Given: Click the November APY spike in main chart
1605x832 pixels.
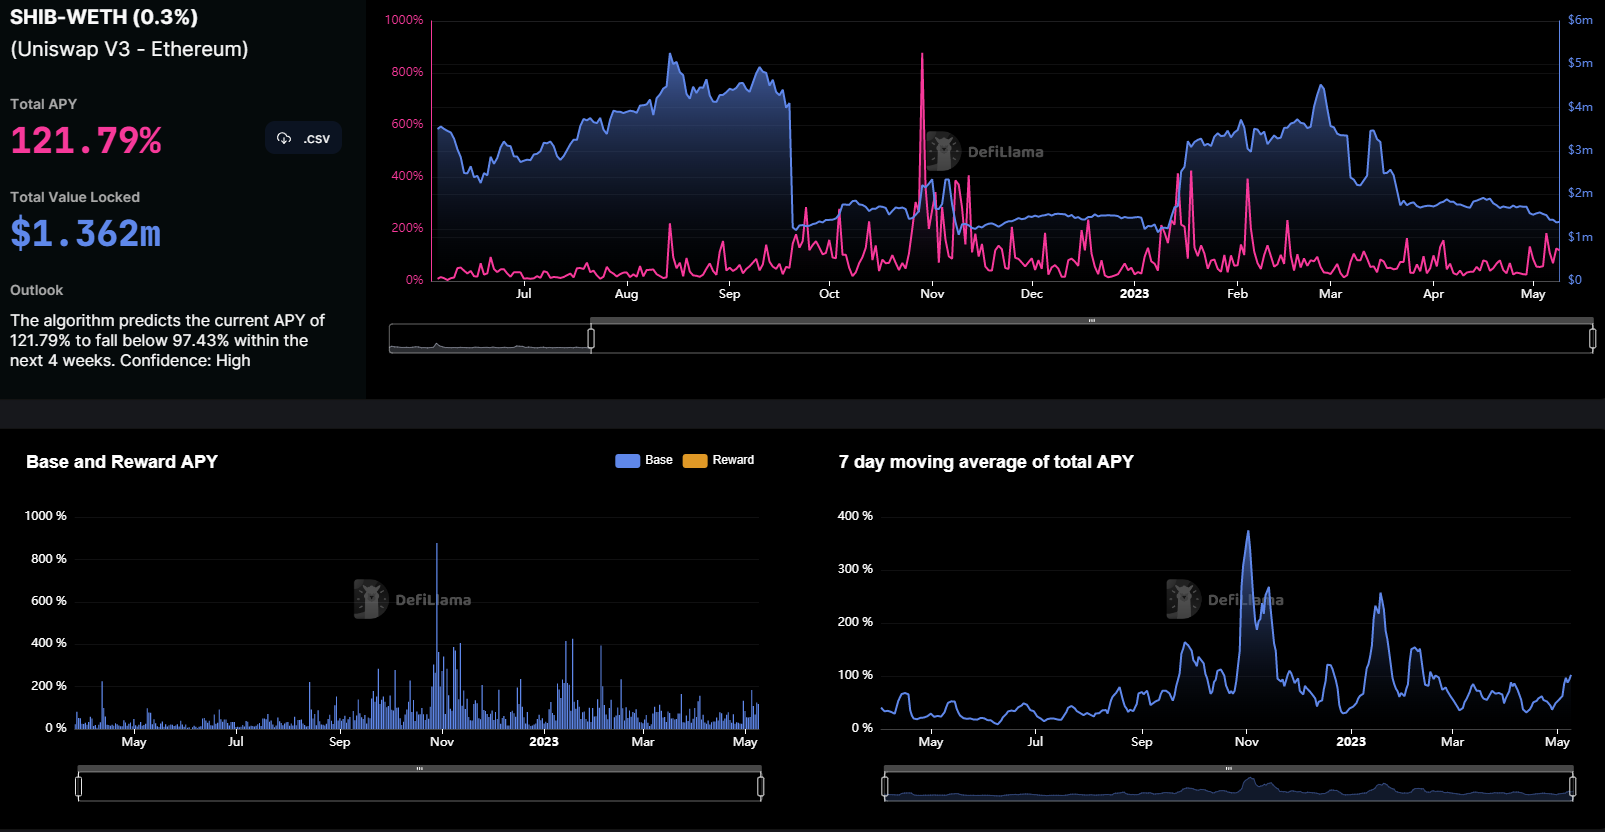Looking at the screenshot, I should coord(922,60).
